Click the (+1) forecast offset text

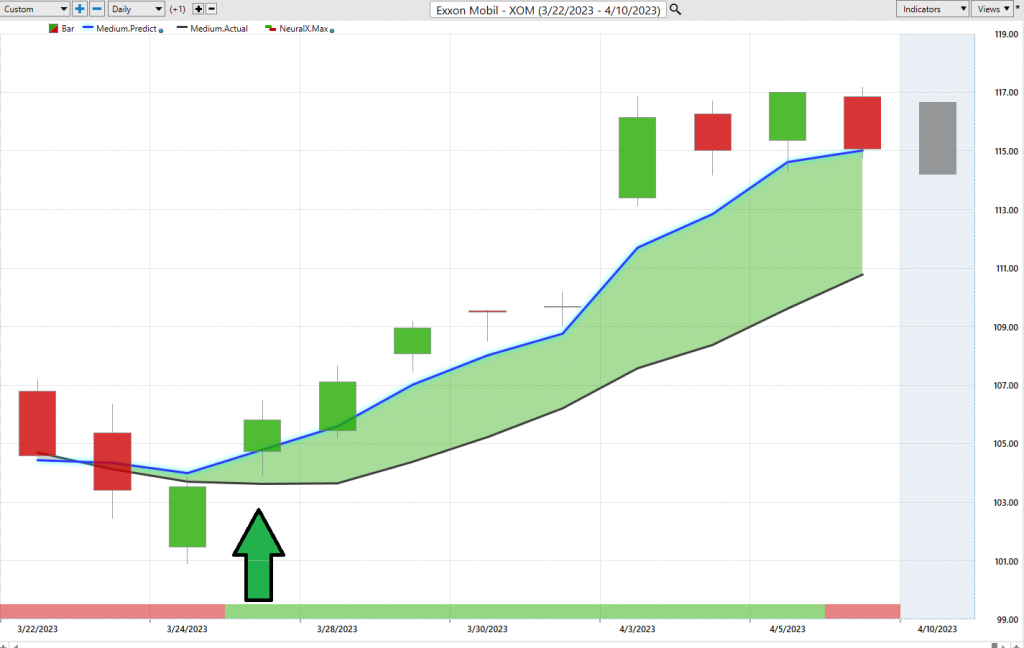(x=178, y=9)
